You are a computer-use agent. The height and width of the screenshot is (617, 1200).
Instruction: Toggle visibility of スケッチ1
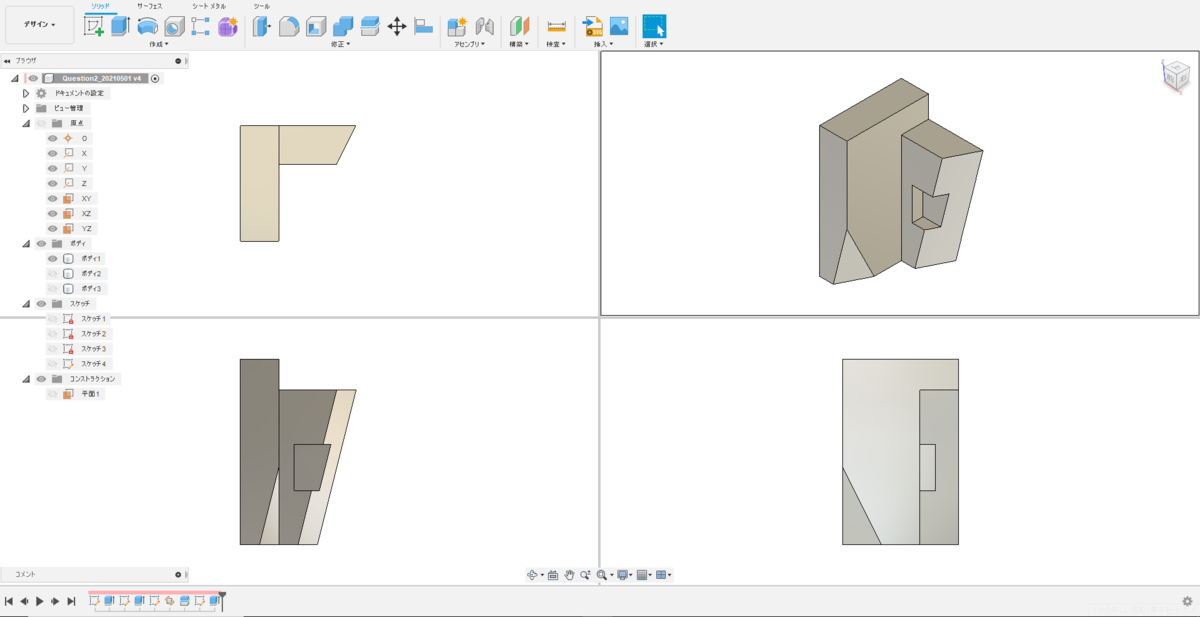[x=53, y=319]
